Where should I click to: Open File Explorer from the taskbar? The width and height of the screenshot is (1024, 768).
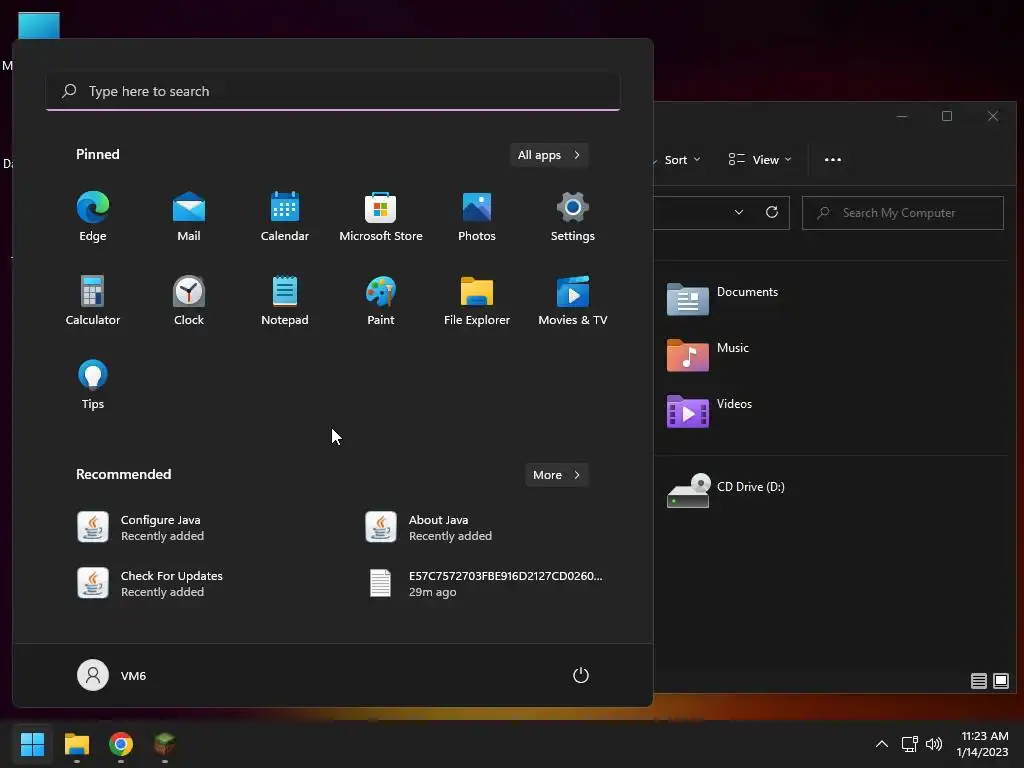pyautogui.click(x=76, y=744)
